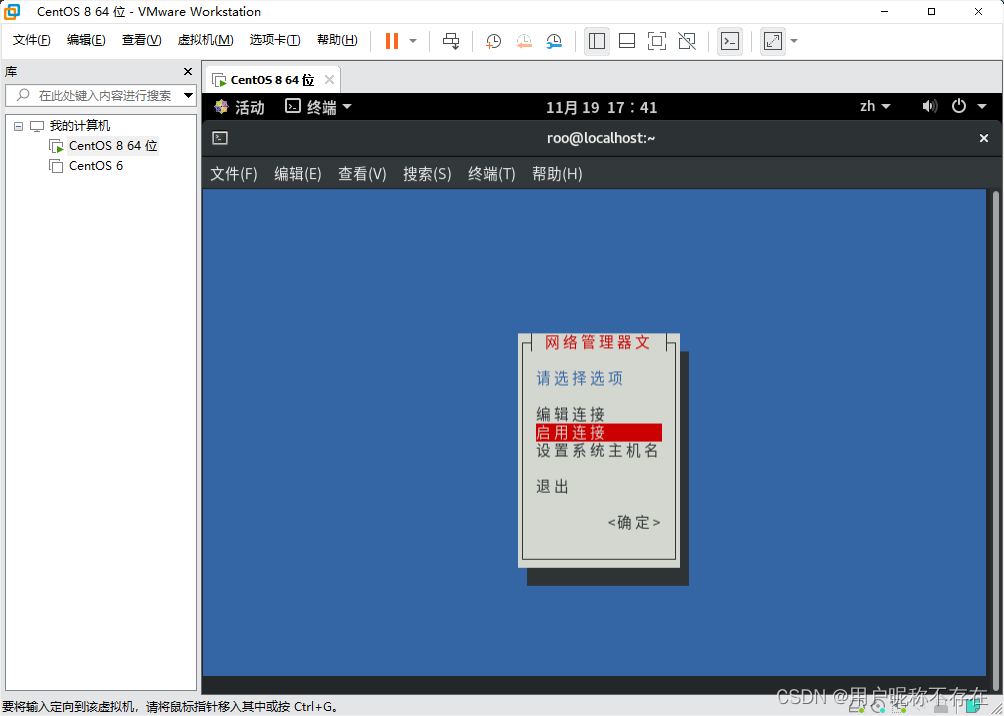Image resolution: width=1004 pixels, height=716 pixels.
Task: Click the GNOME volume speaker icon
Action: pos(930,106)
